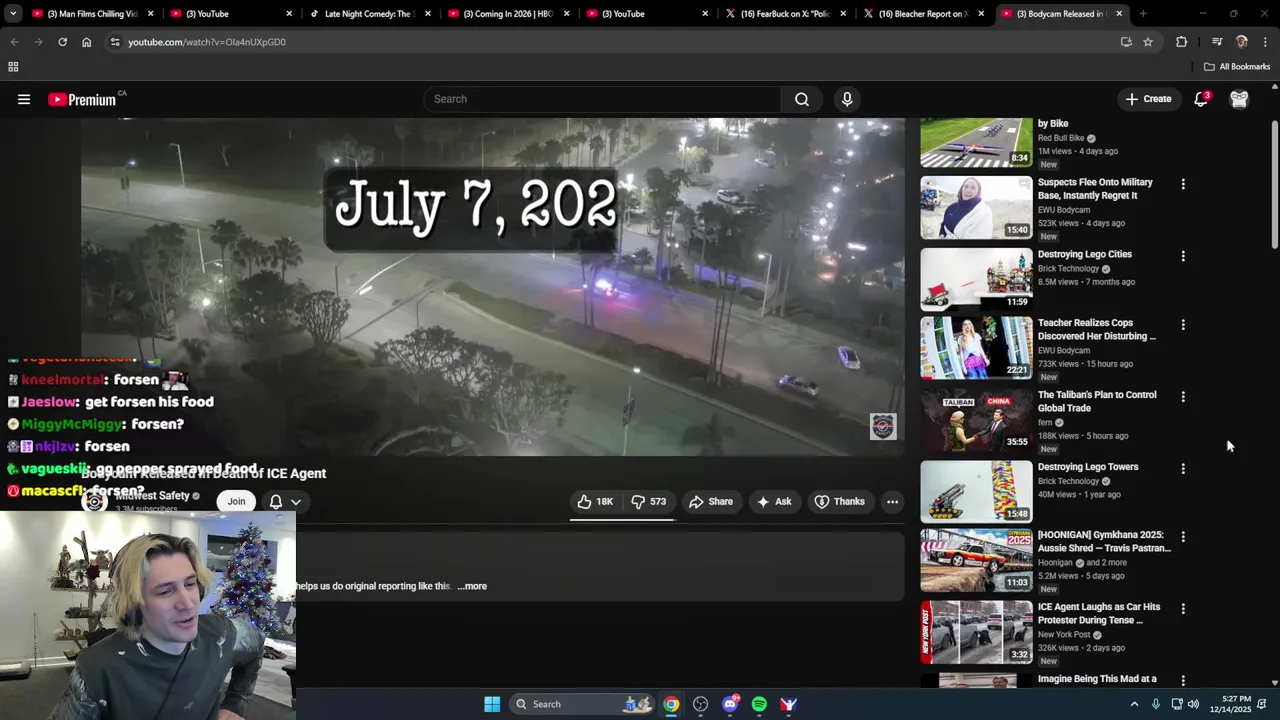Click the address bar URL
This screenshot has height=720, width=1280.
[207, 42]
